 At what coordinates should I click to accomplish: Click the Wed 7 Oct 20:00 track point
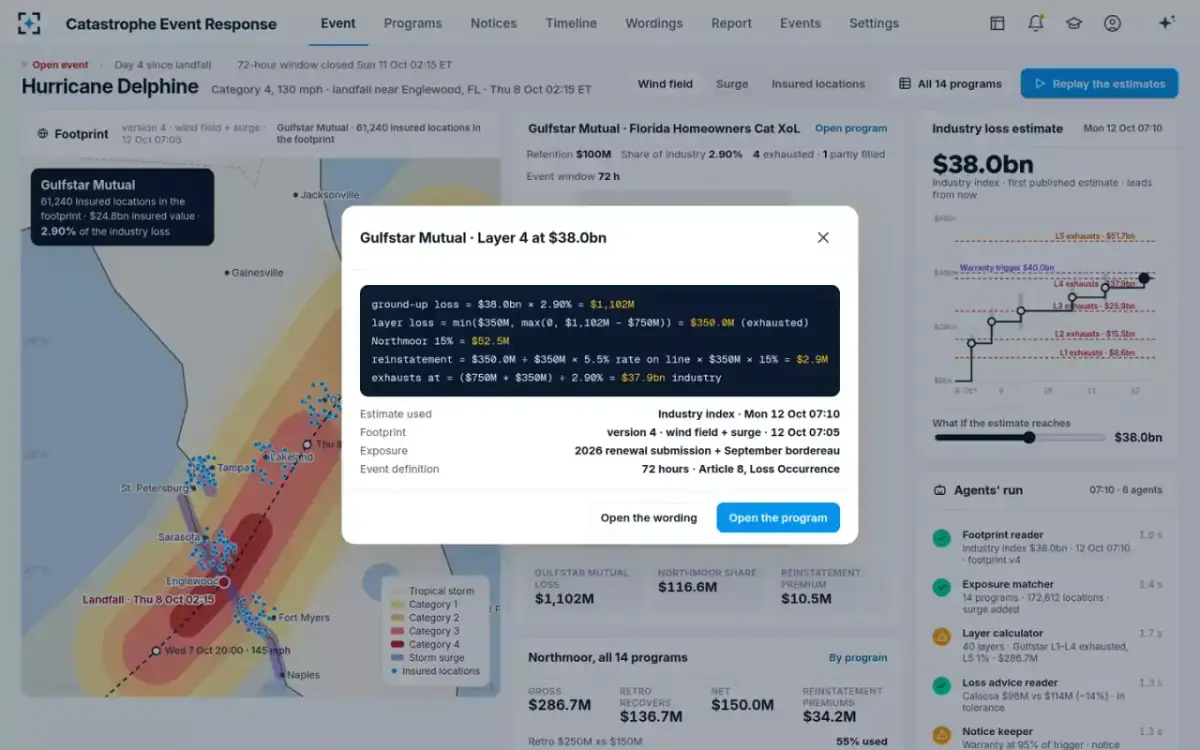click(156, 650)
